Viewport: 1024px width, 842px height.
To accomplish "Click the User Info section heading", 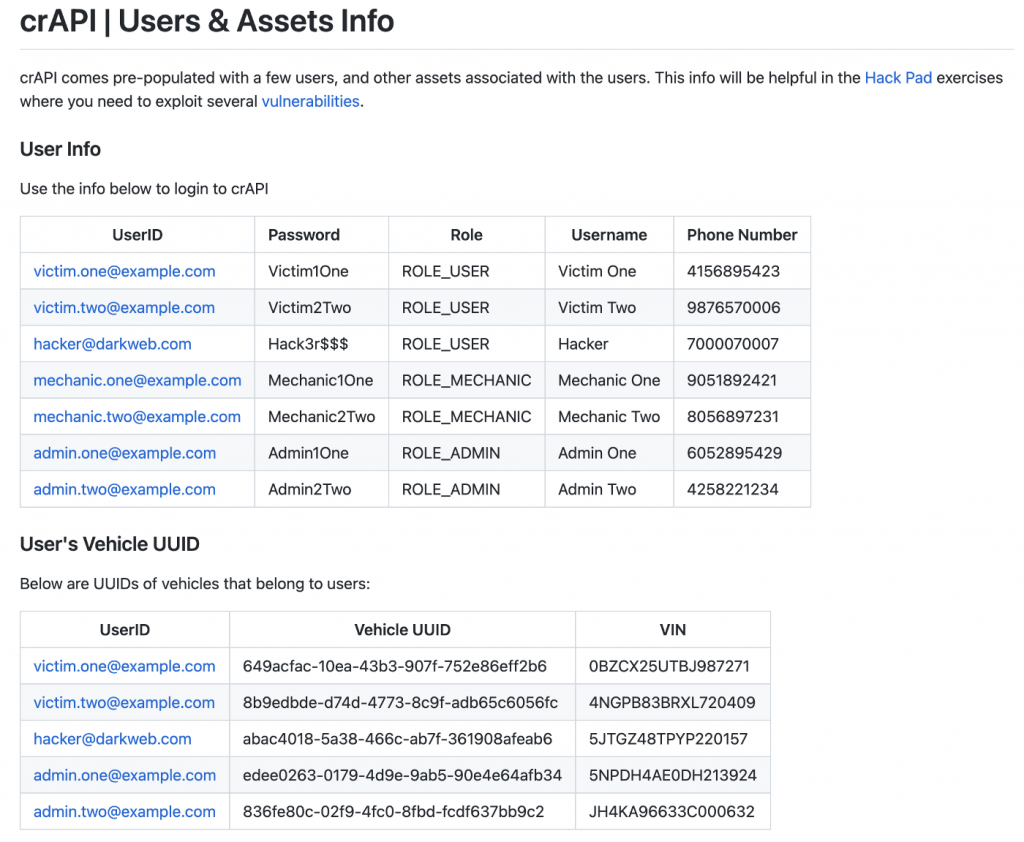I will click(x=60, y=149).
